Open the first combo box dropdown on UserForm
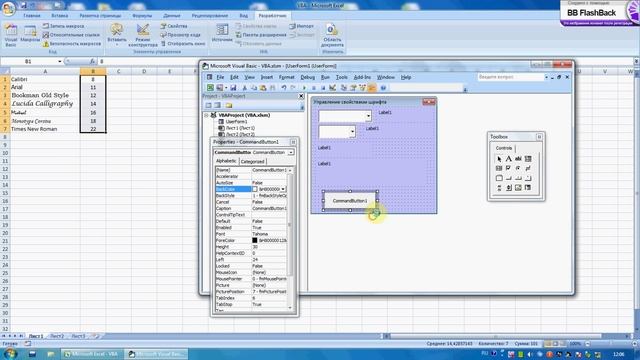This screenshot has width=640, height=360. pos(368,116)
